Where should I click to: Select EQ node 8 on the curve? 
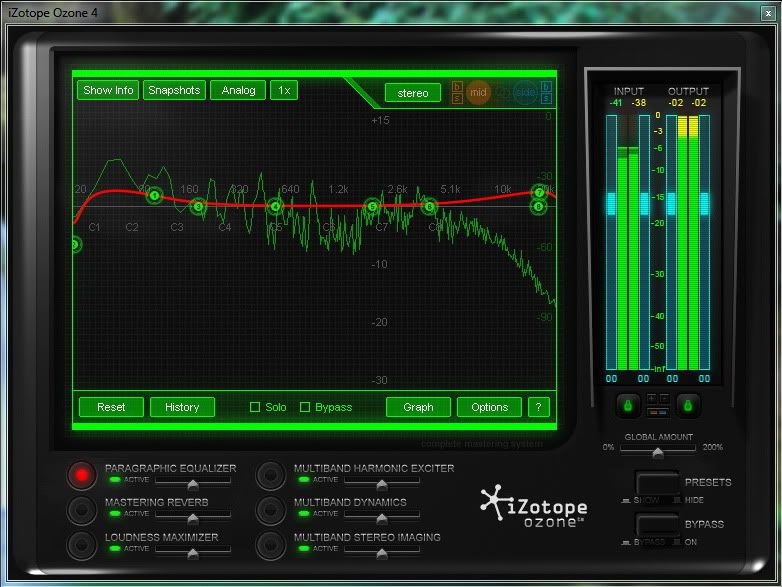[x=539, y=206]
